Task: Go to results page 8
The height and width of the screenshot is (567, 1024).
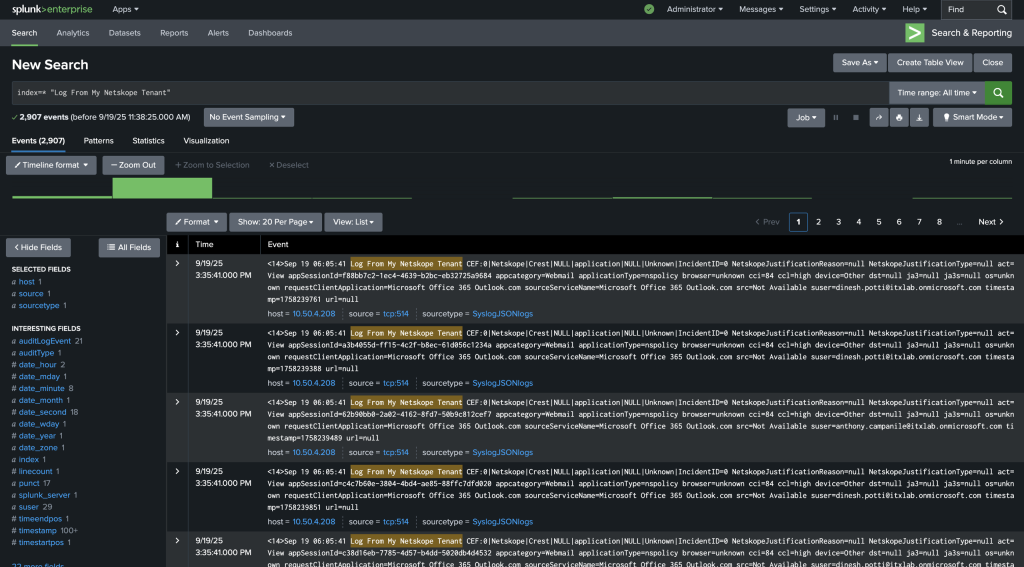Action: click(x=939, y=222)
